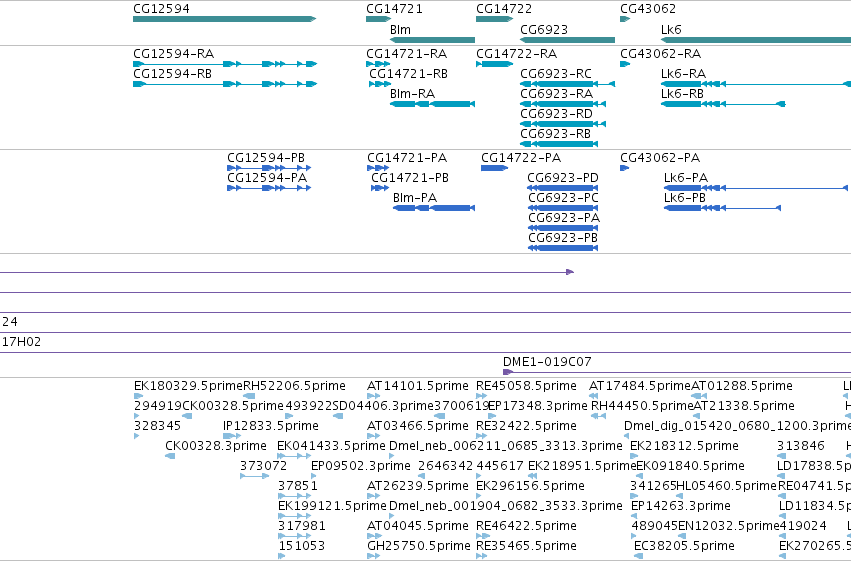
Task: Open the CK00328.3prime EST
Action: pos(170,456)
